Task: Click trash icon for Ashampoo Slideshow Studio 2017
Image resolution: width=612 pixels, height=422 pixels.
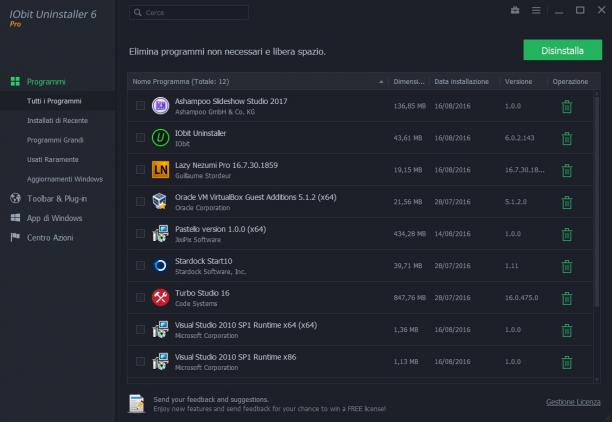Action: click(567, 106)
